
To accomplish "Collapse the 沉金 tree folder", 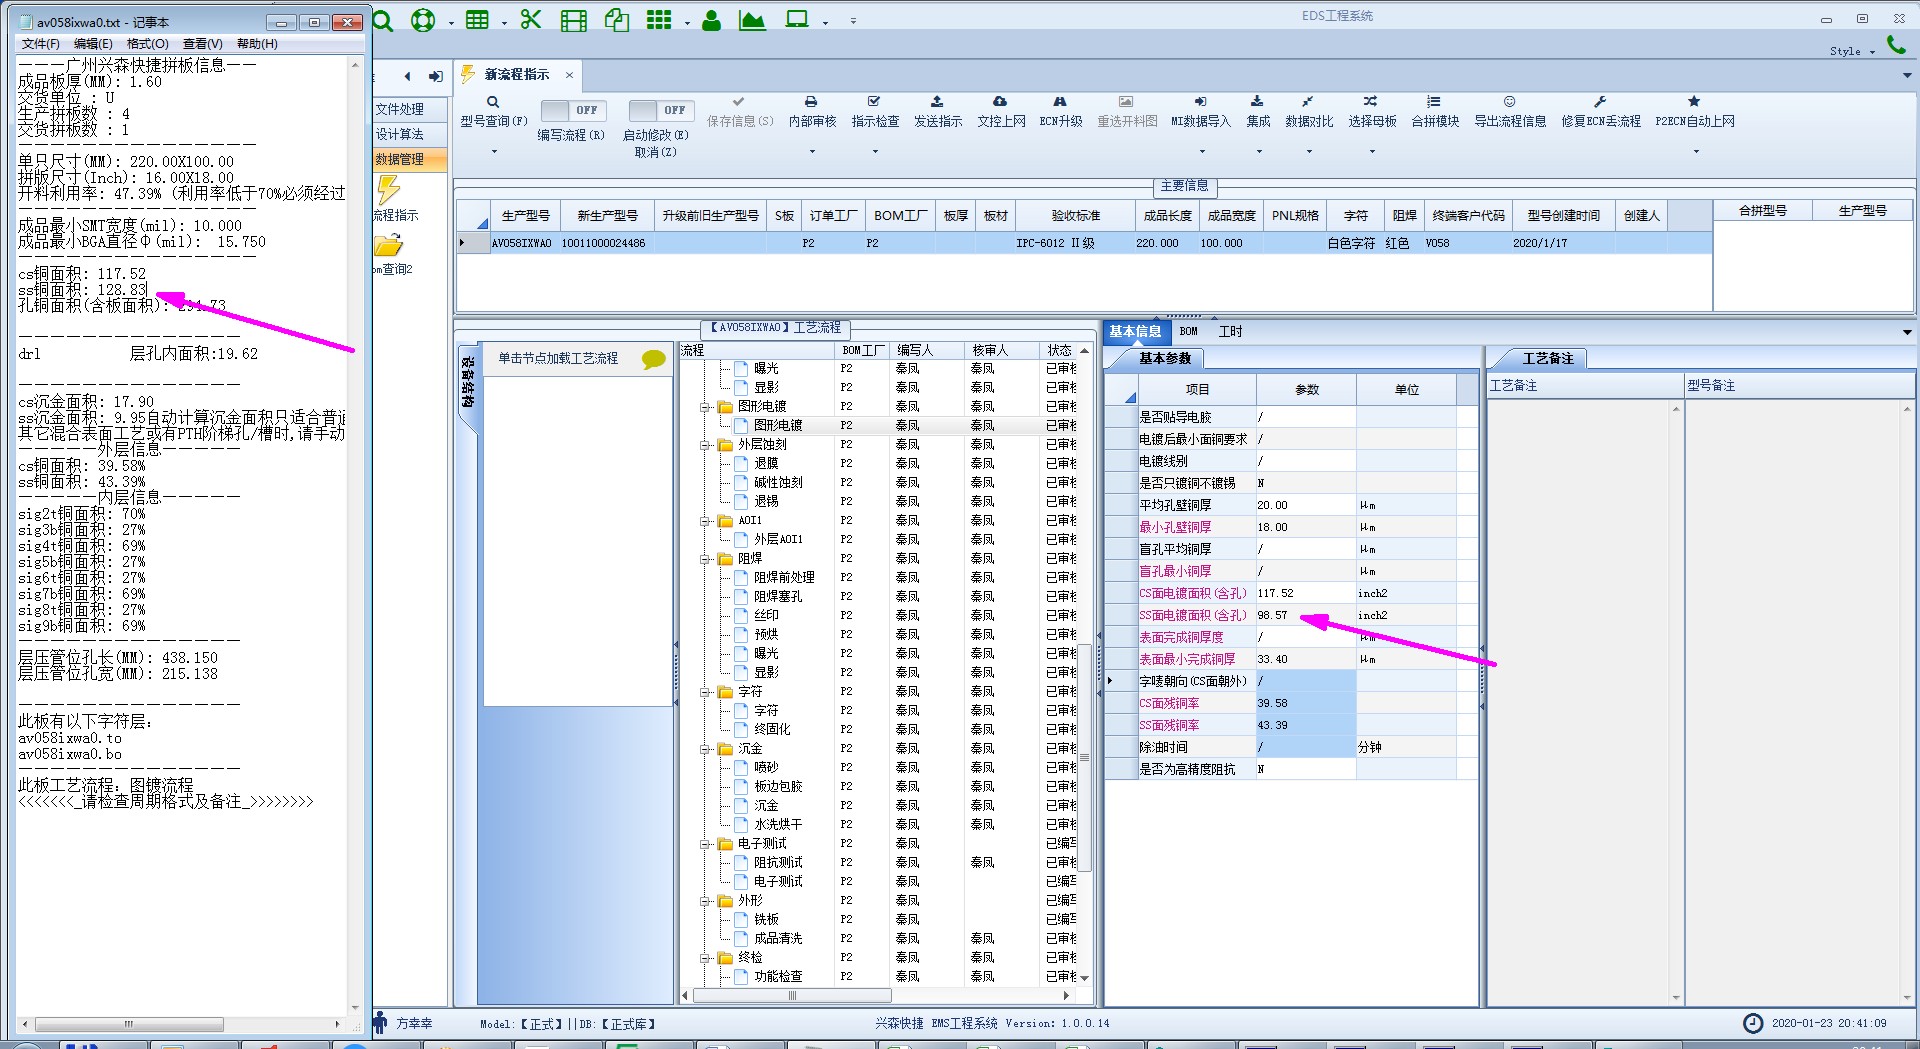I will pyautogui.click(x=705, y=749).
